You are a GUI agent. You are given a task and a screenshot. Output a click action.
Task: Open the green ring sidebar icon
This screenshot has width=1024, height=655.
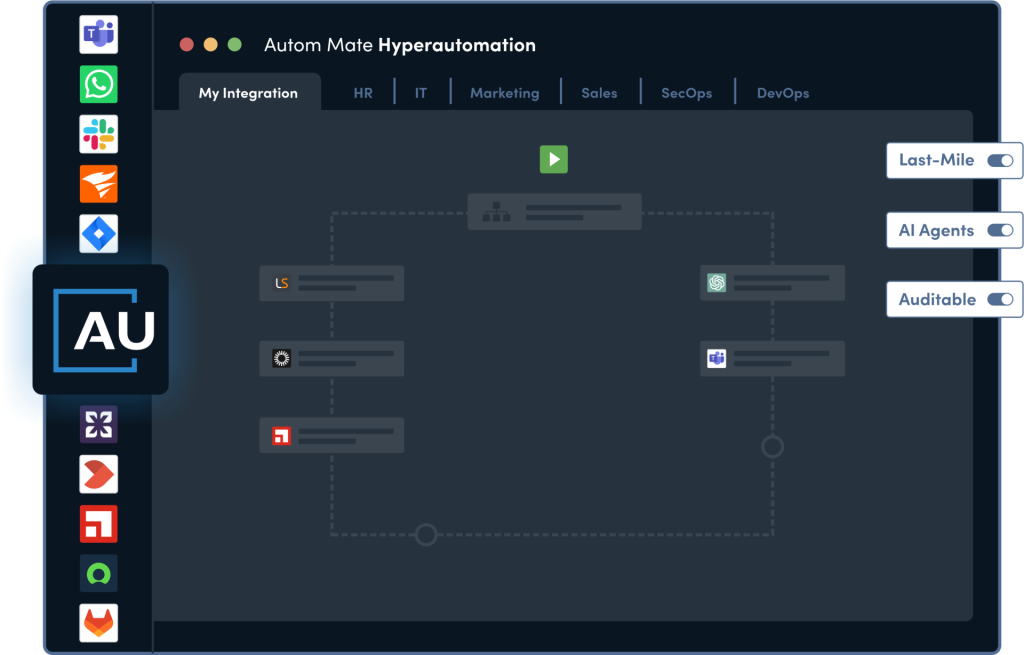click(x=99, y=573)
